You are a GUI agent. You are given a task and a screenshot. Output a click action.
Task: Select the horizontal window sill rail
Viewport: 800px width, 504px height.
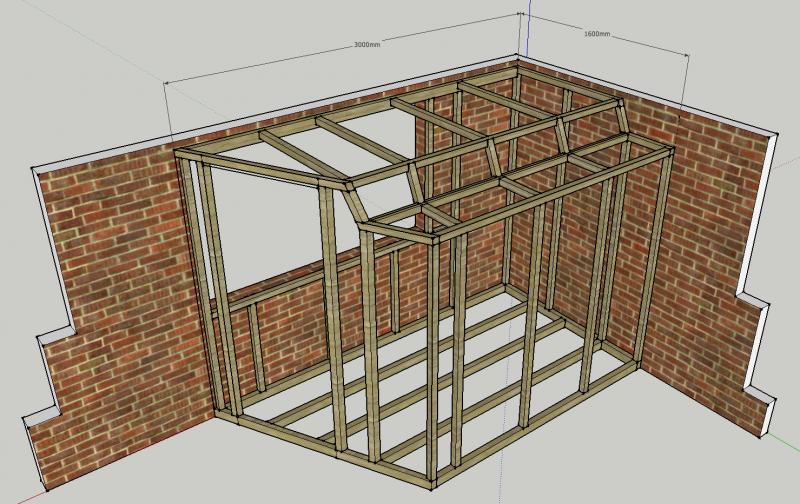(272, 292)
